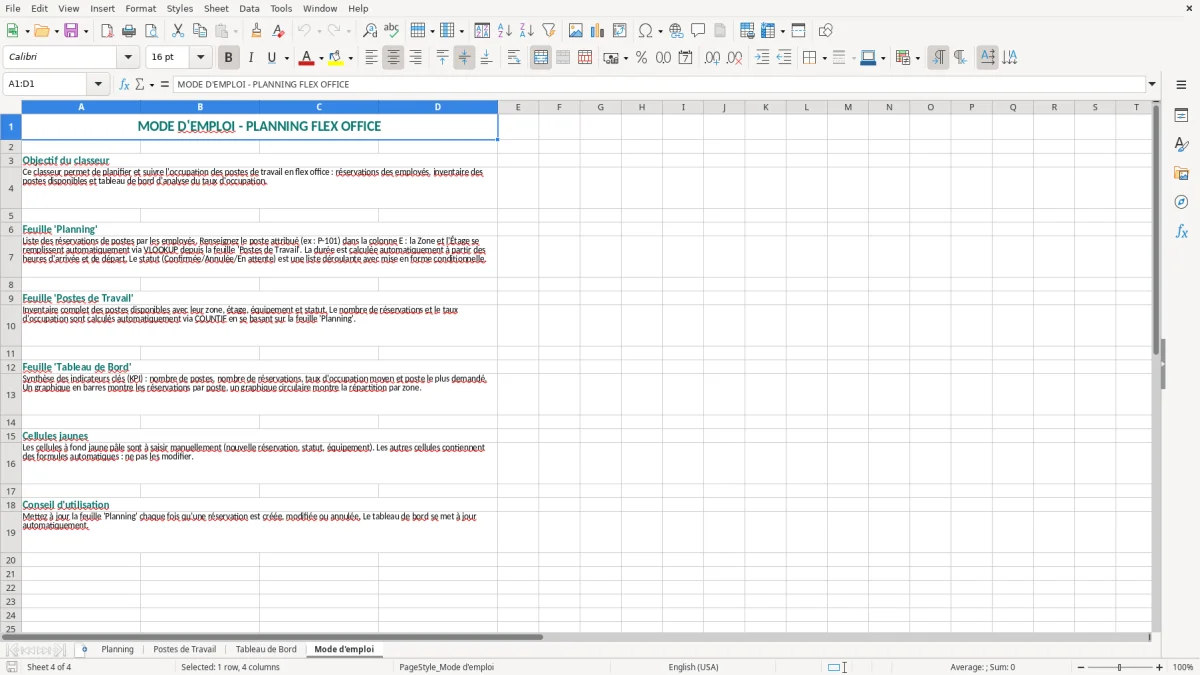Click the 100% zoom level
1200x675 pixels.
pos(1183,667)
